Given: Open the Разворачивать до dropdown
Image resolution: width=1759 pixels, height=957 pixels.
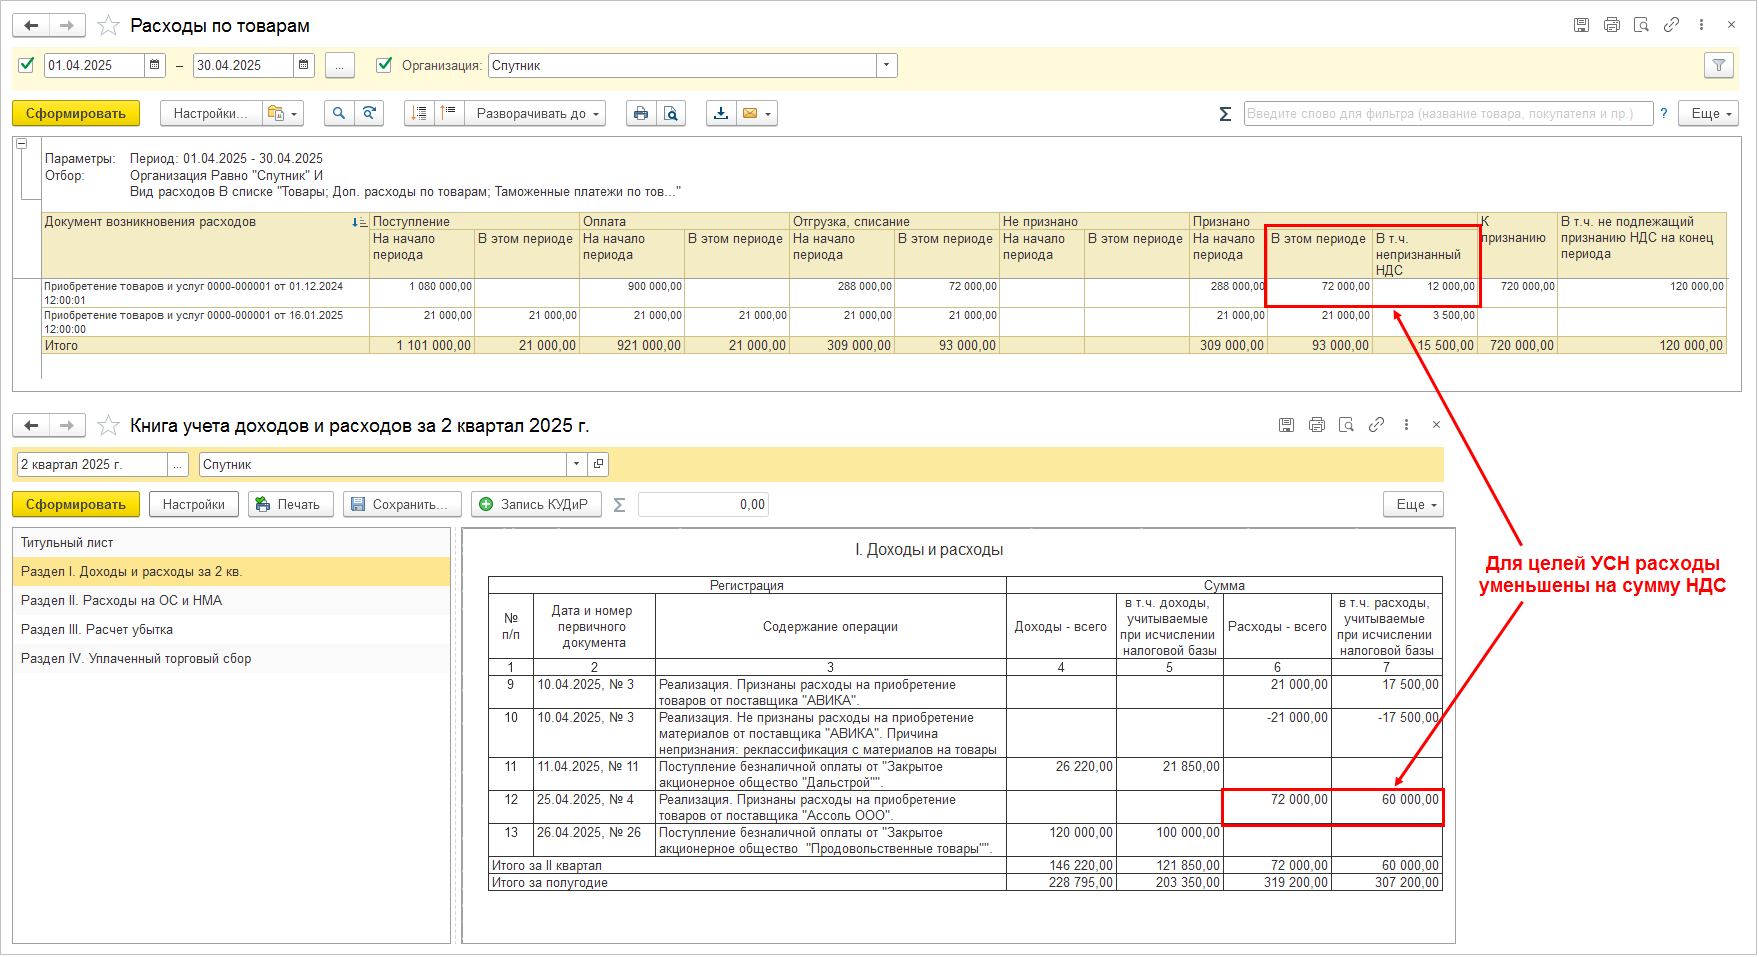Looking at the screenshot, I should [539, 114].
